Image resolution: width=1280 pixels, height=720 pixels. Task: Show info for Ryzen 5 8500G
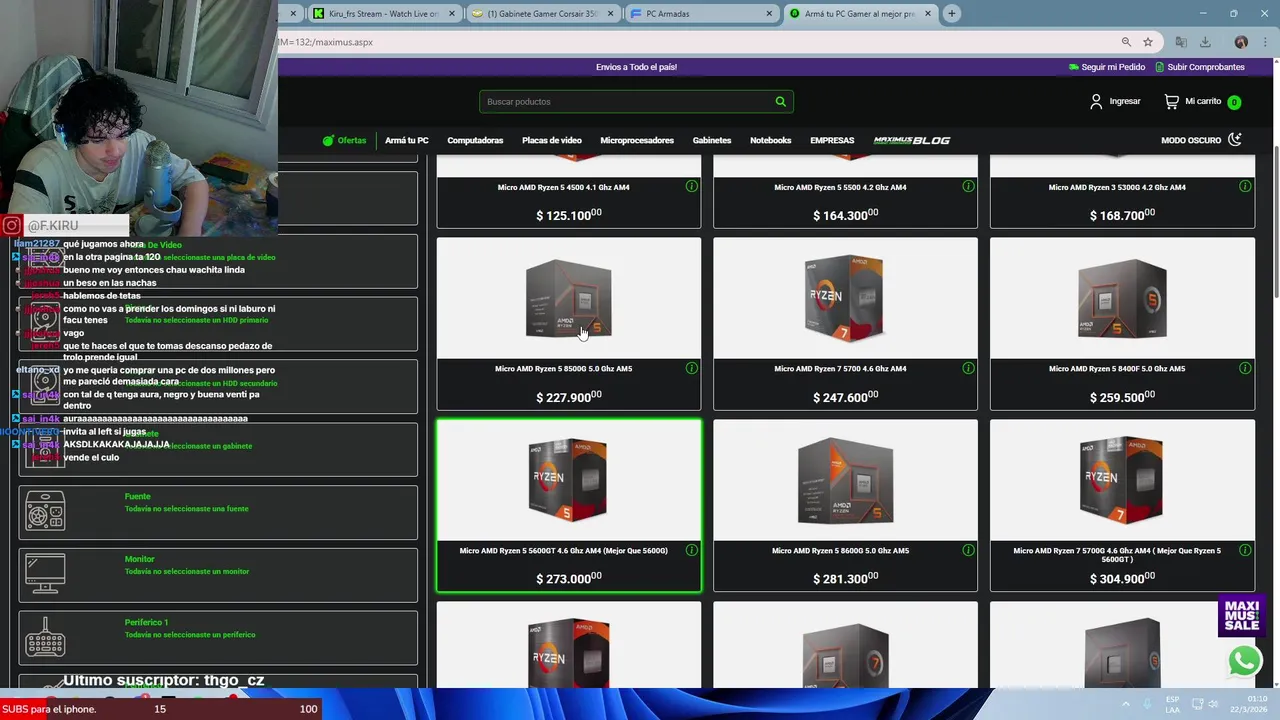tap(691, 368)
